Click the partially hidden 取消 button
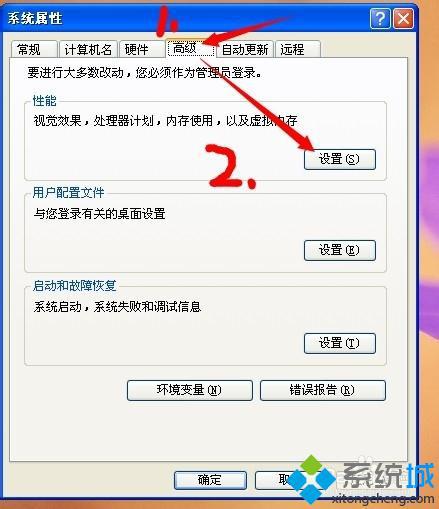 pyautogui.click(x=273, y=480)
